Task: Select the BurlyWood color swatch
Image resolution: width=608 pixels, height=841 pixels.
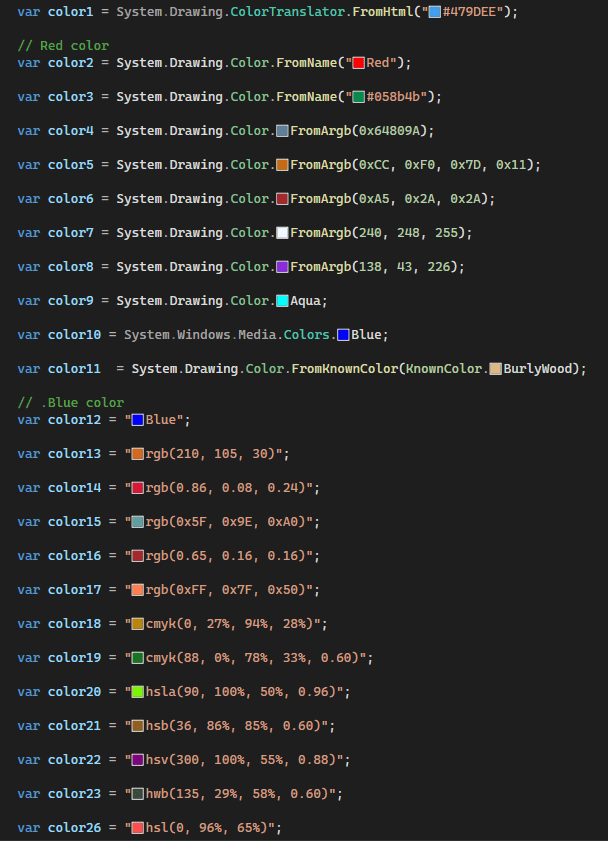Action: (495, 369)
